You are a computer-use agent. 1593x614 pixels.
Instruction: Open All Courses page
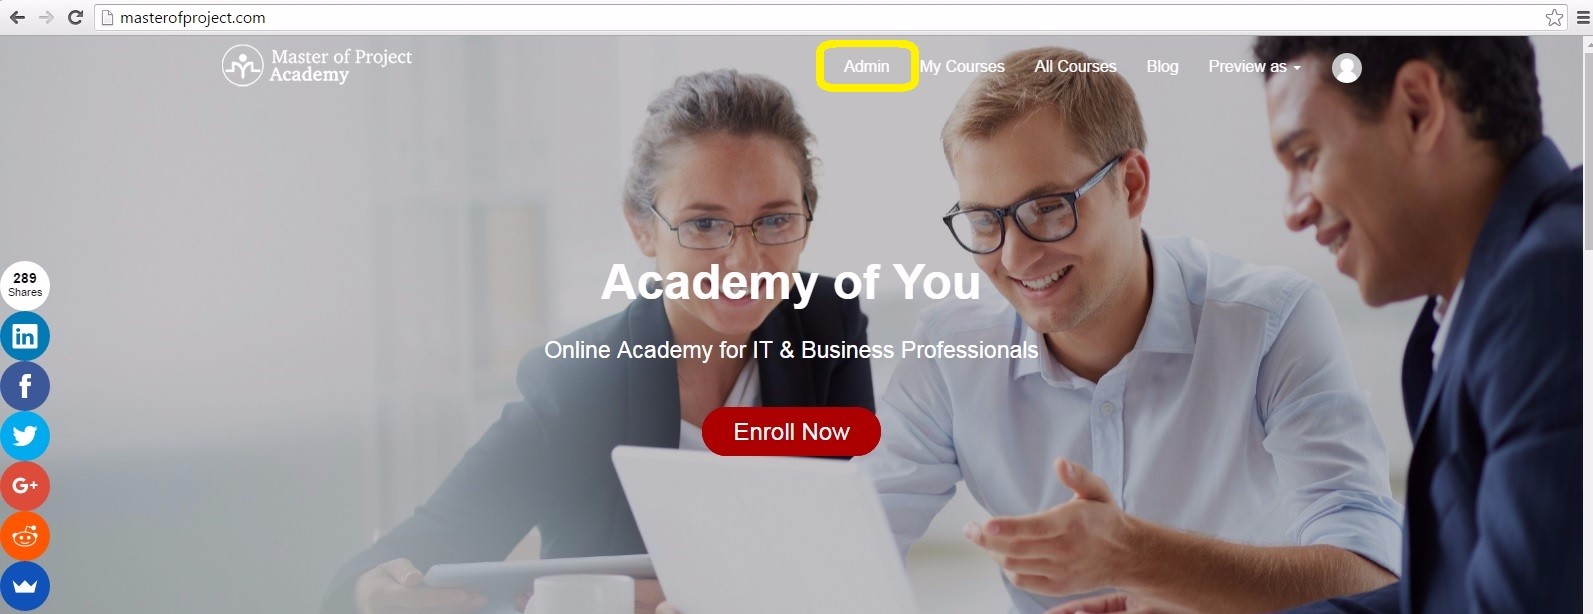(x=1075, y=67)
